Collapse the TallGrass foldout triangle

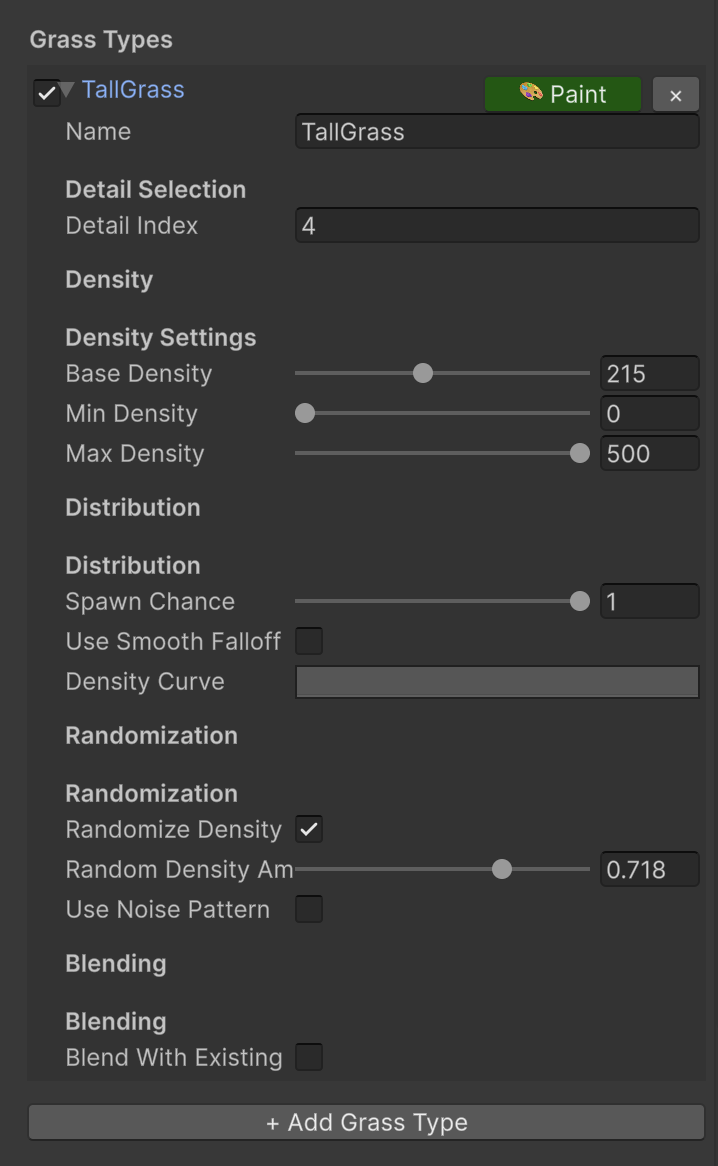coord(67,90)
